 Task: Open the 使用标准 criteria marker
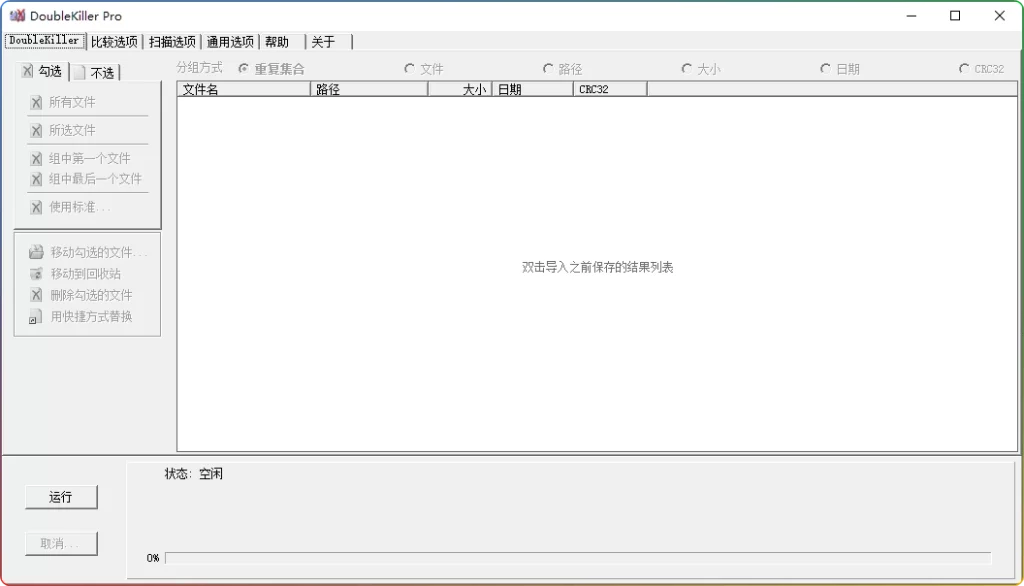click(35, 207)
